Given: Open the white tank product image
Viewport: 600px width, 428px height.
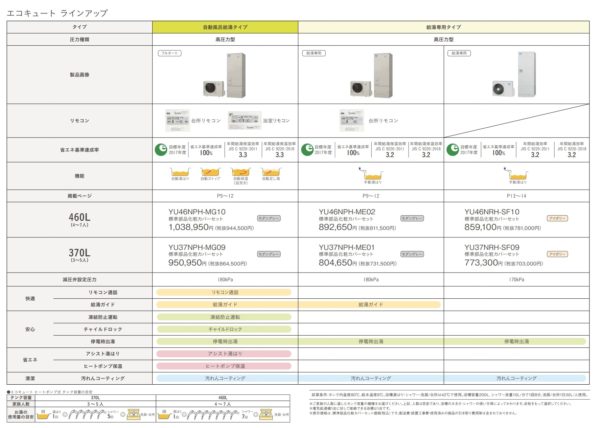Looking at the screenshot, I should pos(514,75).
